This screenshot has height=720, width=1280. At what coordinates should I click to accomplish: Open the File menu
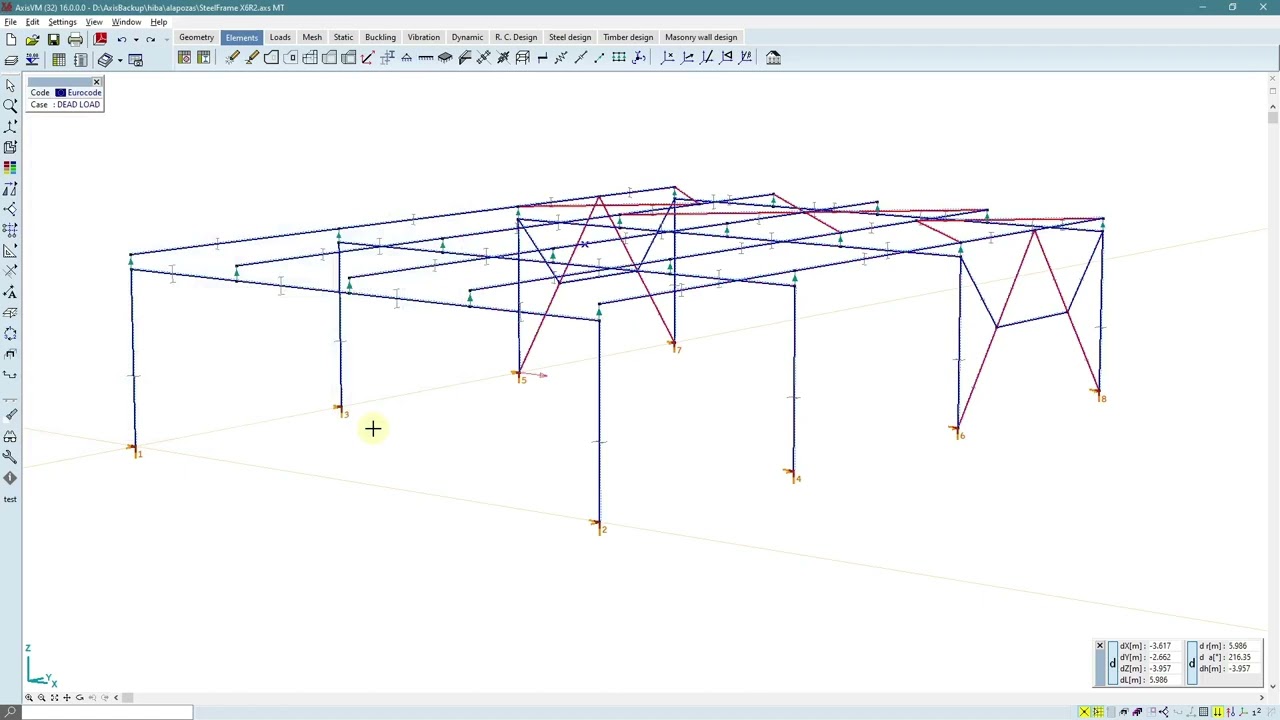click(10, 22)
